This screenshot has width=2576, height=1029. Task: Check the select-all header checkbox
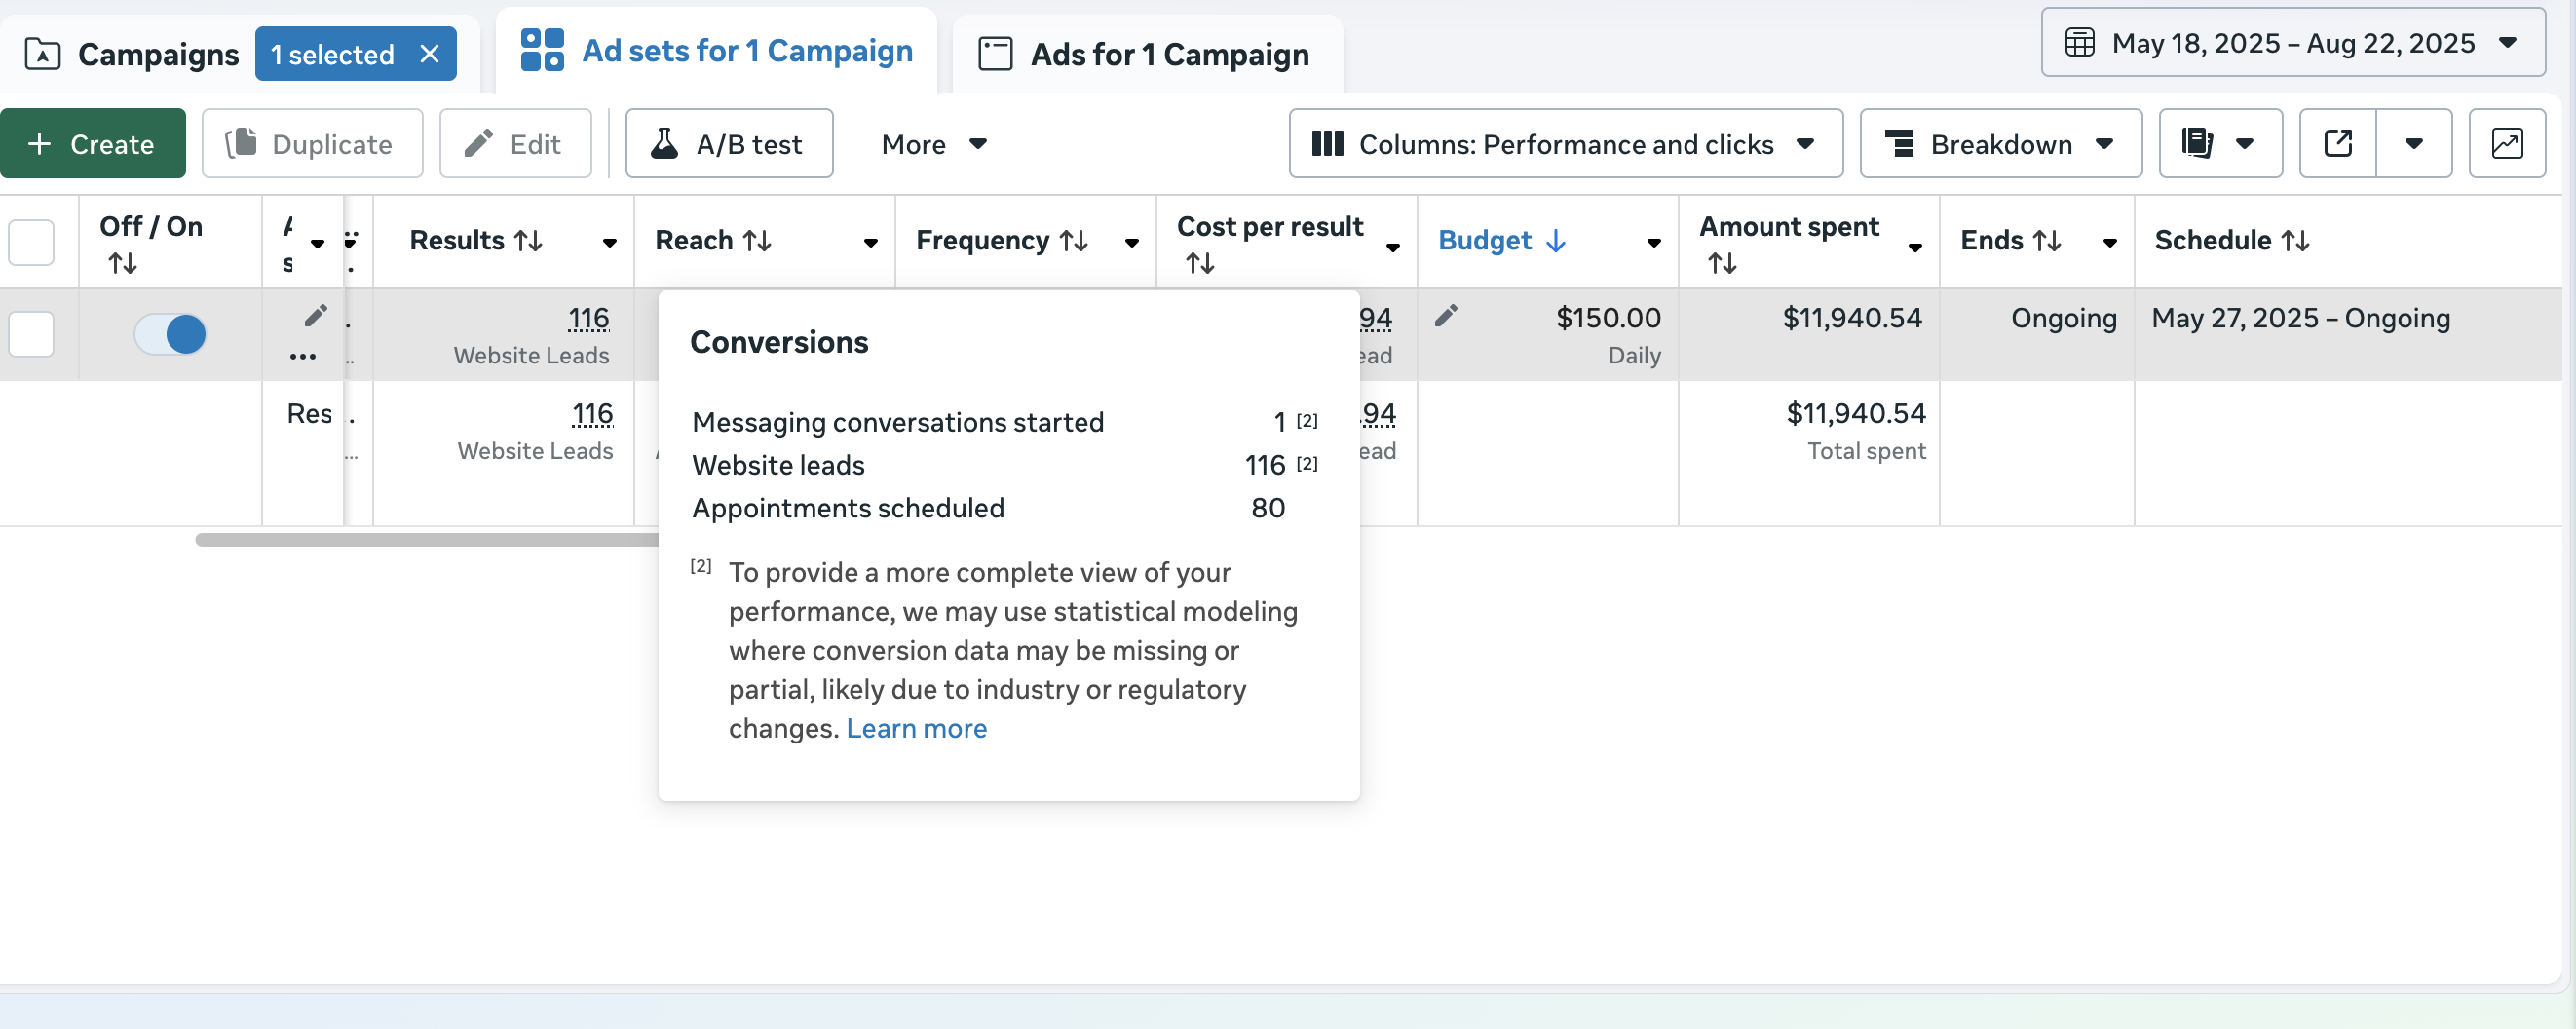pos(31,242)
